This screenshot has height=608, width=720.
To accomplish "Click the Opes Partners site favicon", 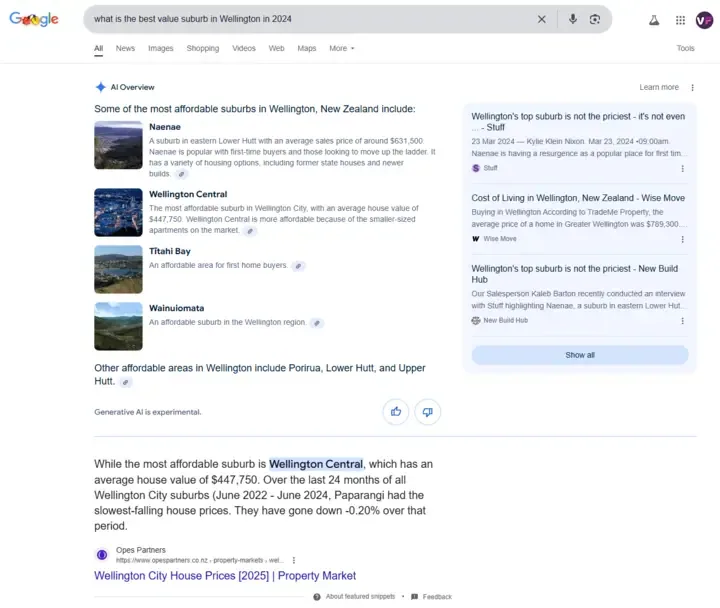I will (x=102, y=555).
